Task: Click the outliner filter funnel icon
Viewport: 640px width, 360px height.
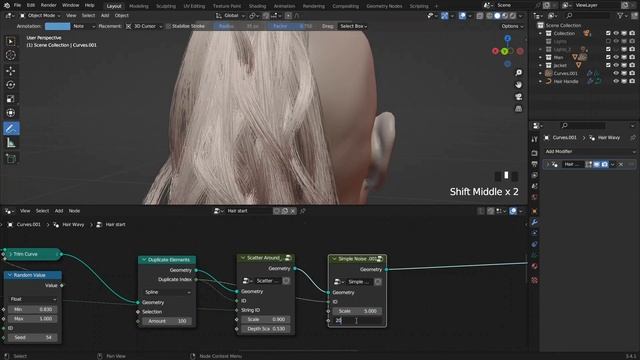Action: click(620, 16)
